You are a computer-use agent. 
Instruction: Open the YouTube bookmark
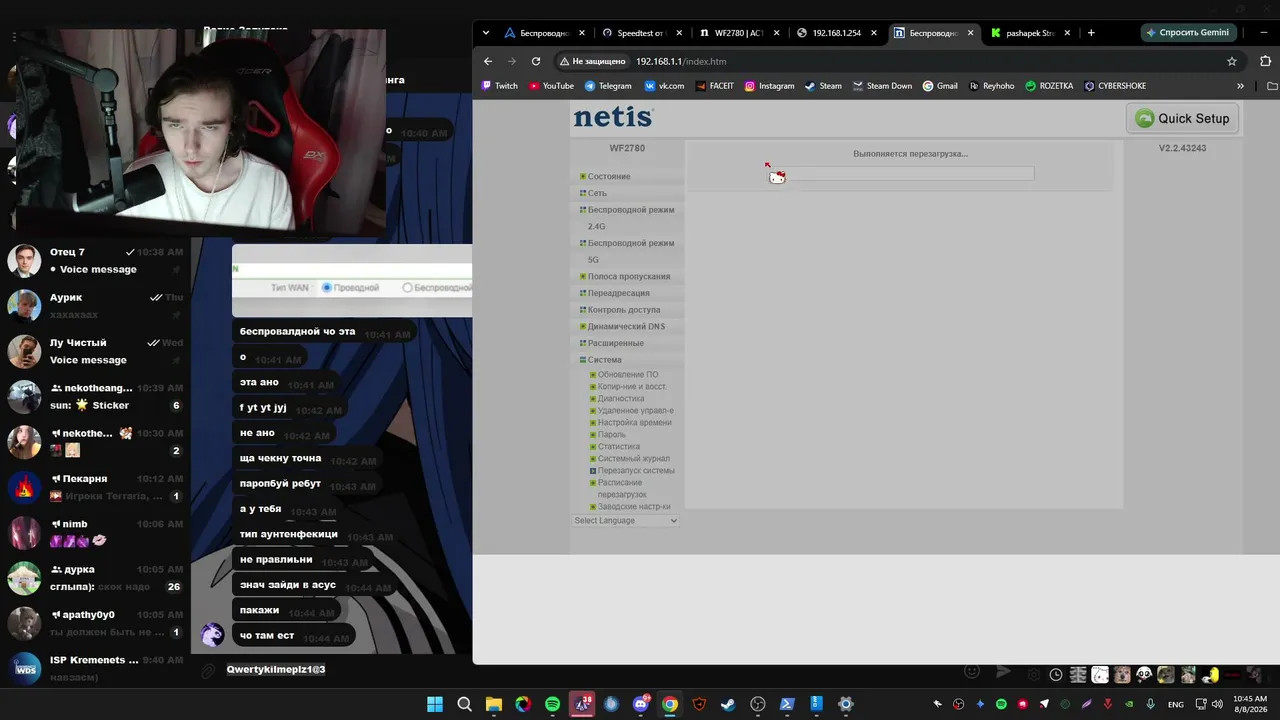[551, 86]
